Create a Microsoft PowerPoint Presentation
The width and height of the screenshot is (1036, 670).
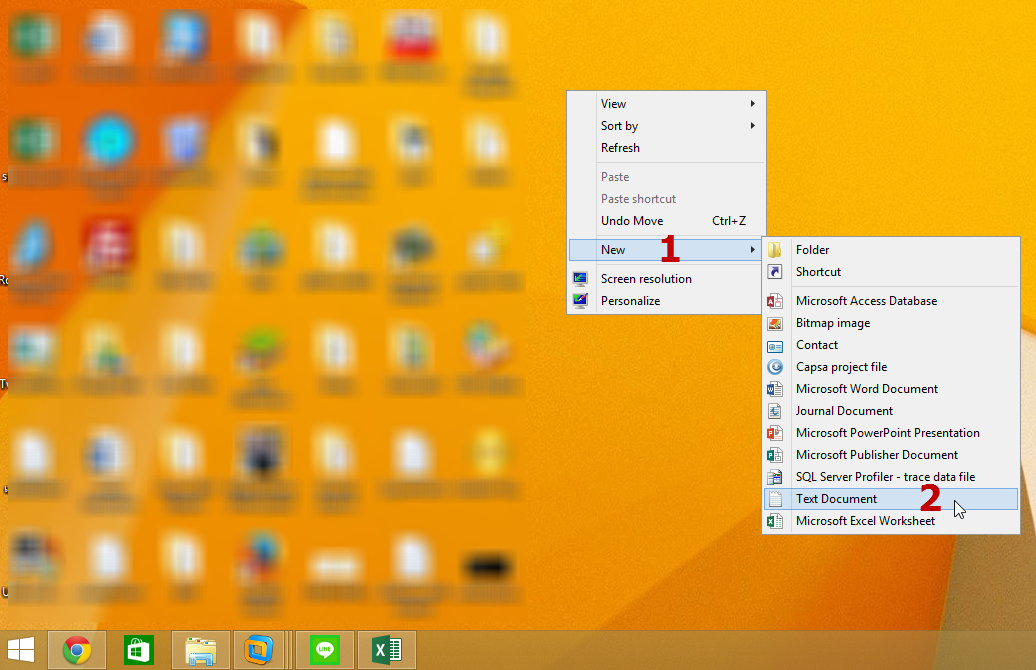coord(887,432)
